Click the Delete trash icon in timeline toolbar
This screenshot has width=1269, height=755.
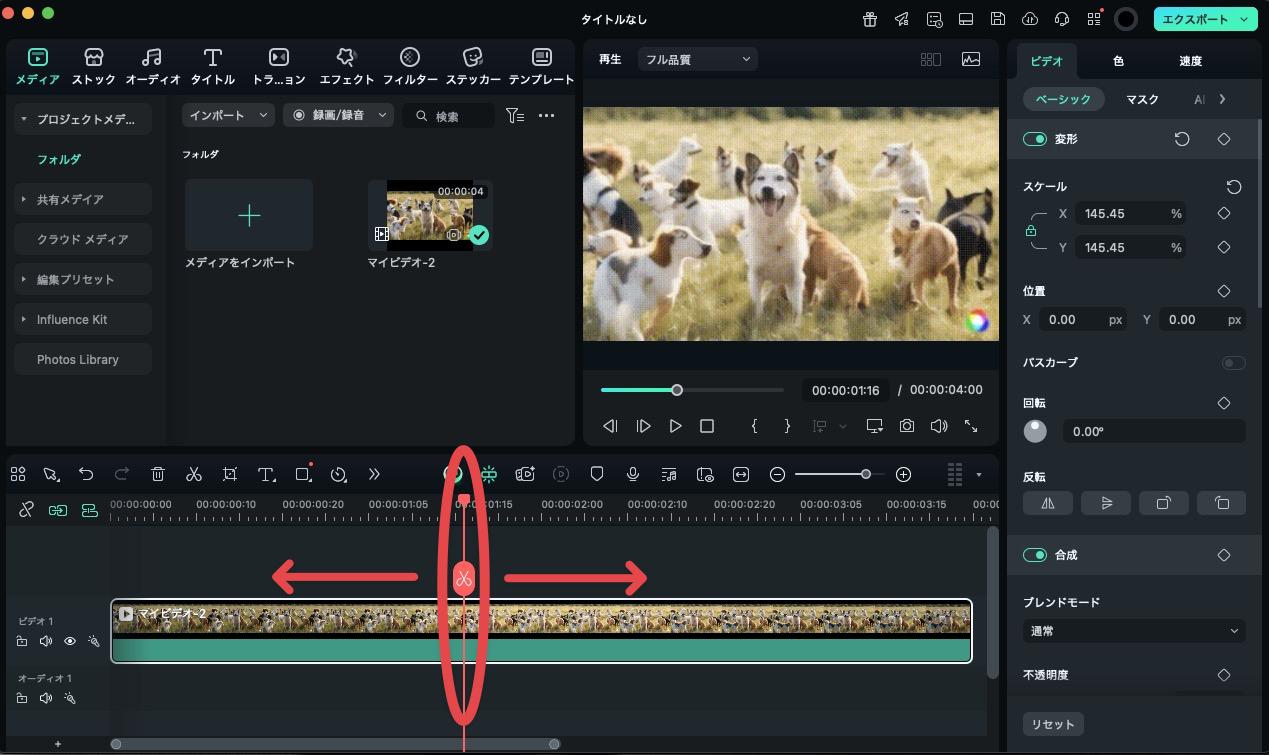158,474
